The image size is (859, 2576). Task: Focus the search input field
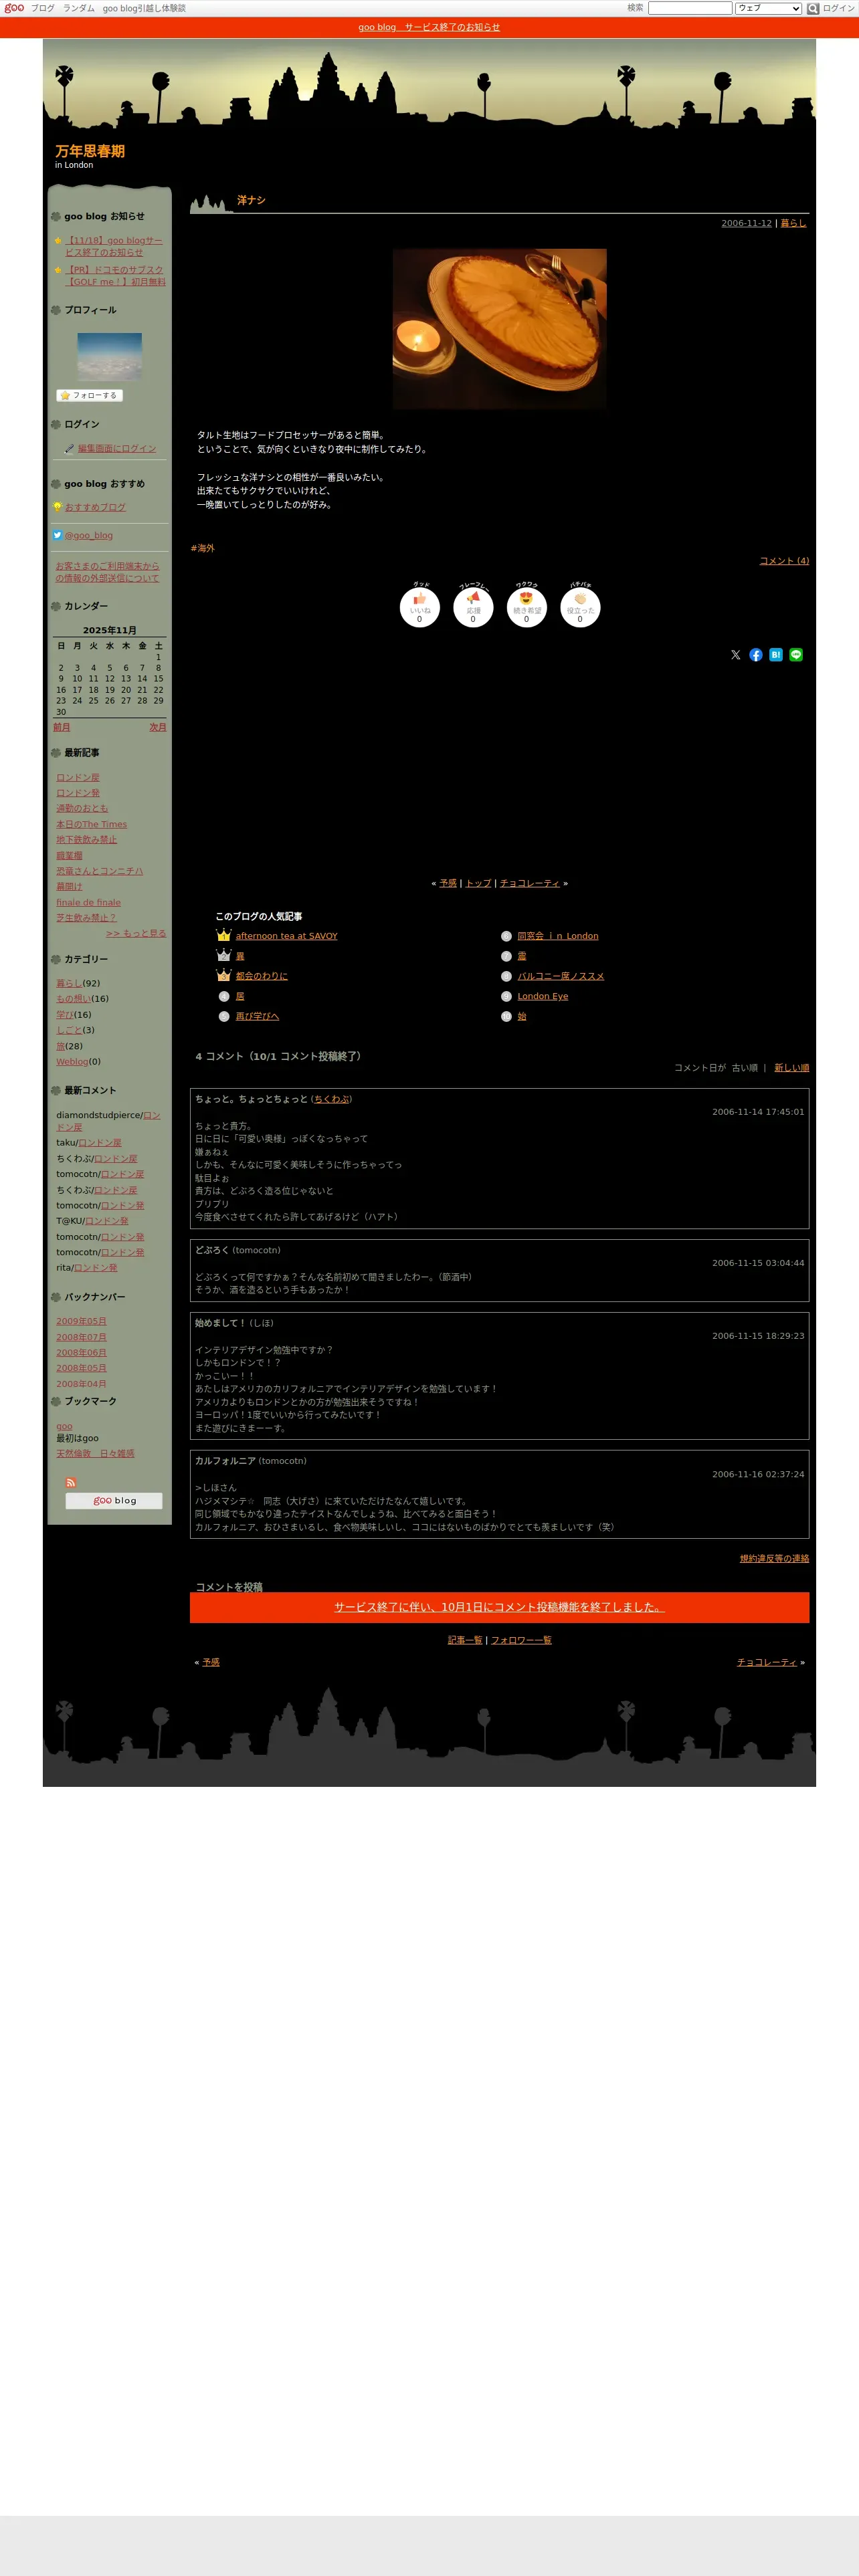(690, 8)
